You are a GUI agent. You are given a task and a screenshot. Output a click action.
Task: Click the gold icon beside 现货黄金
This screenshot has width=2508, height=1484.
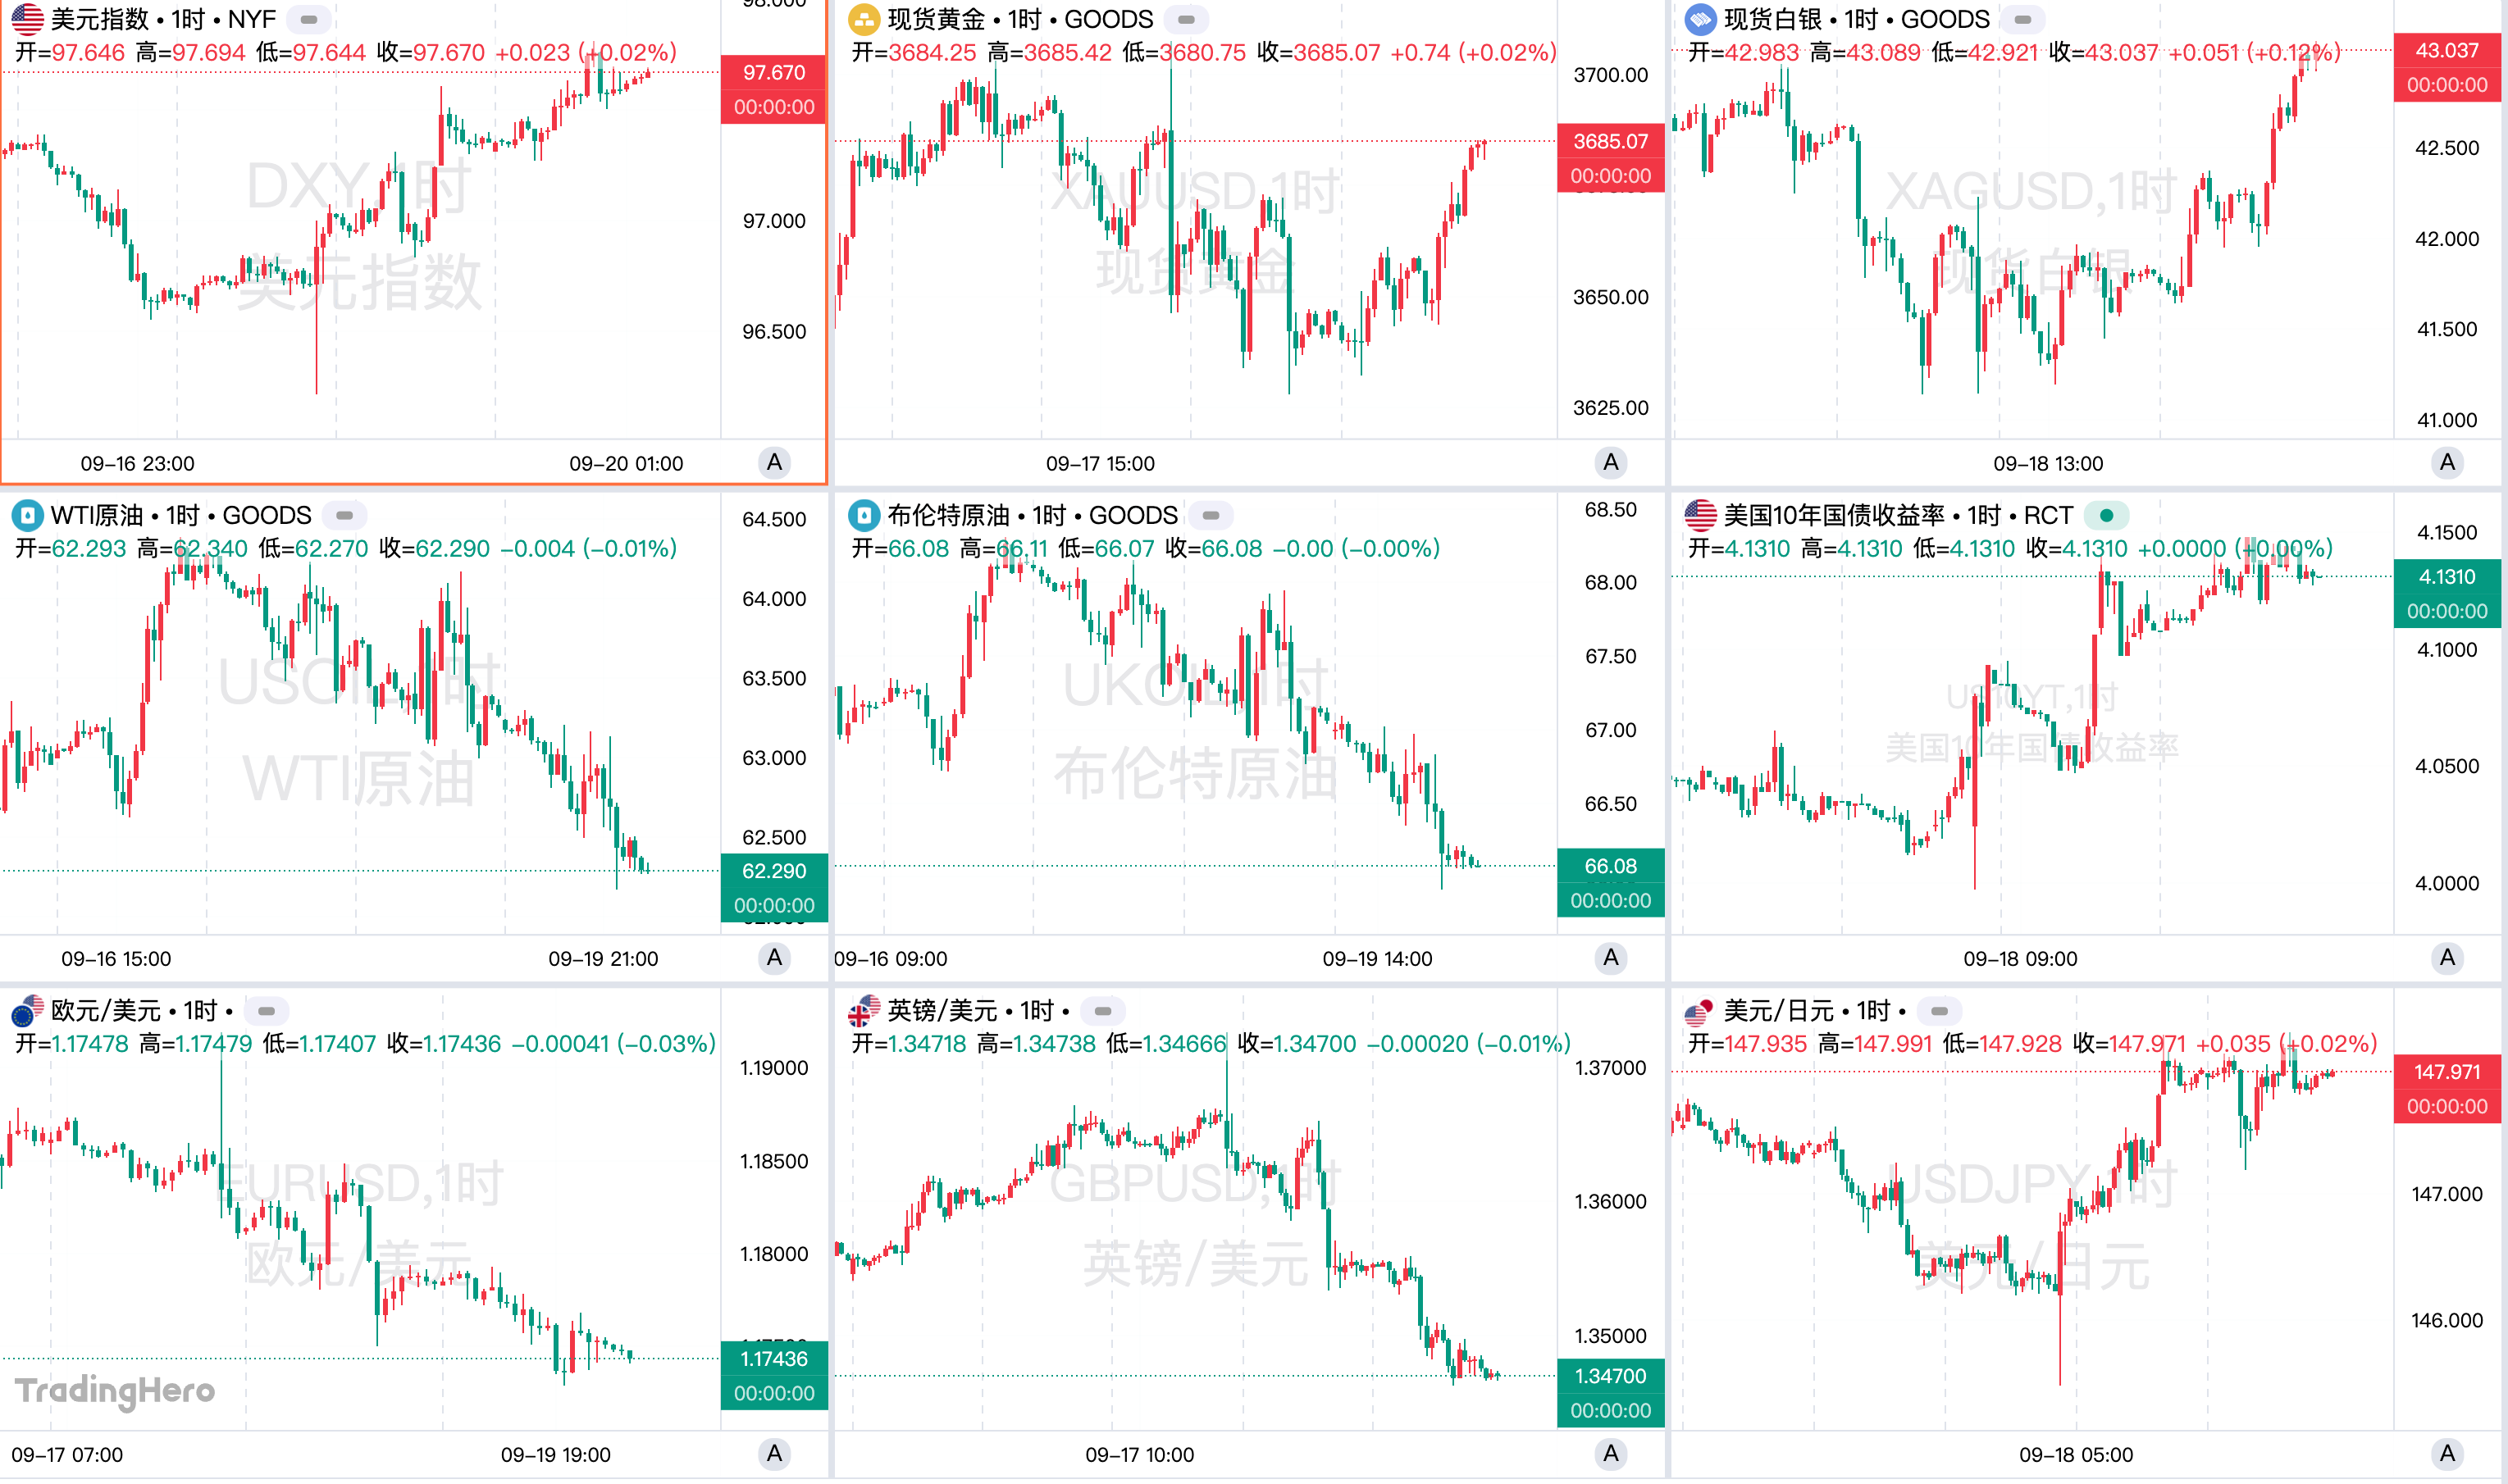tap(863, 19)
